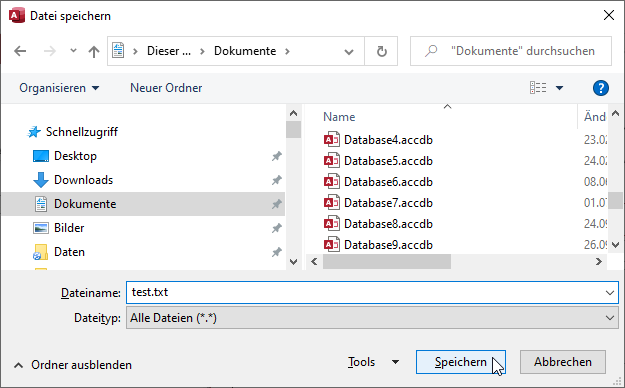The height and width of the screenshot is (388, 625).
Task: Click the Schnellzugriff star icon
Action: pos(34,132)
